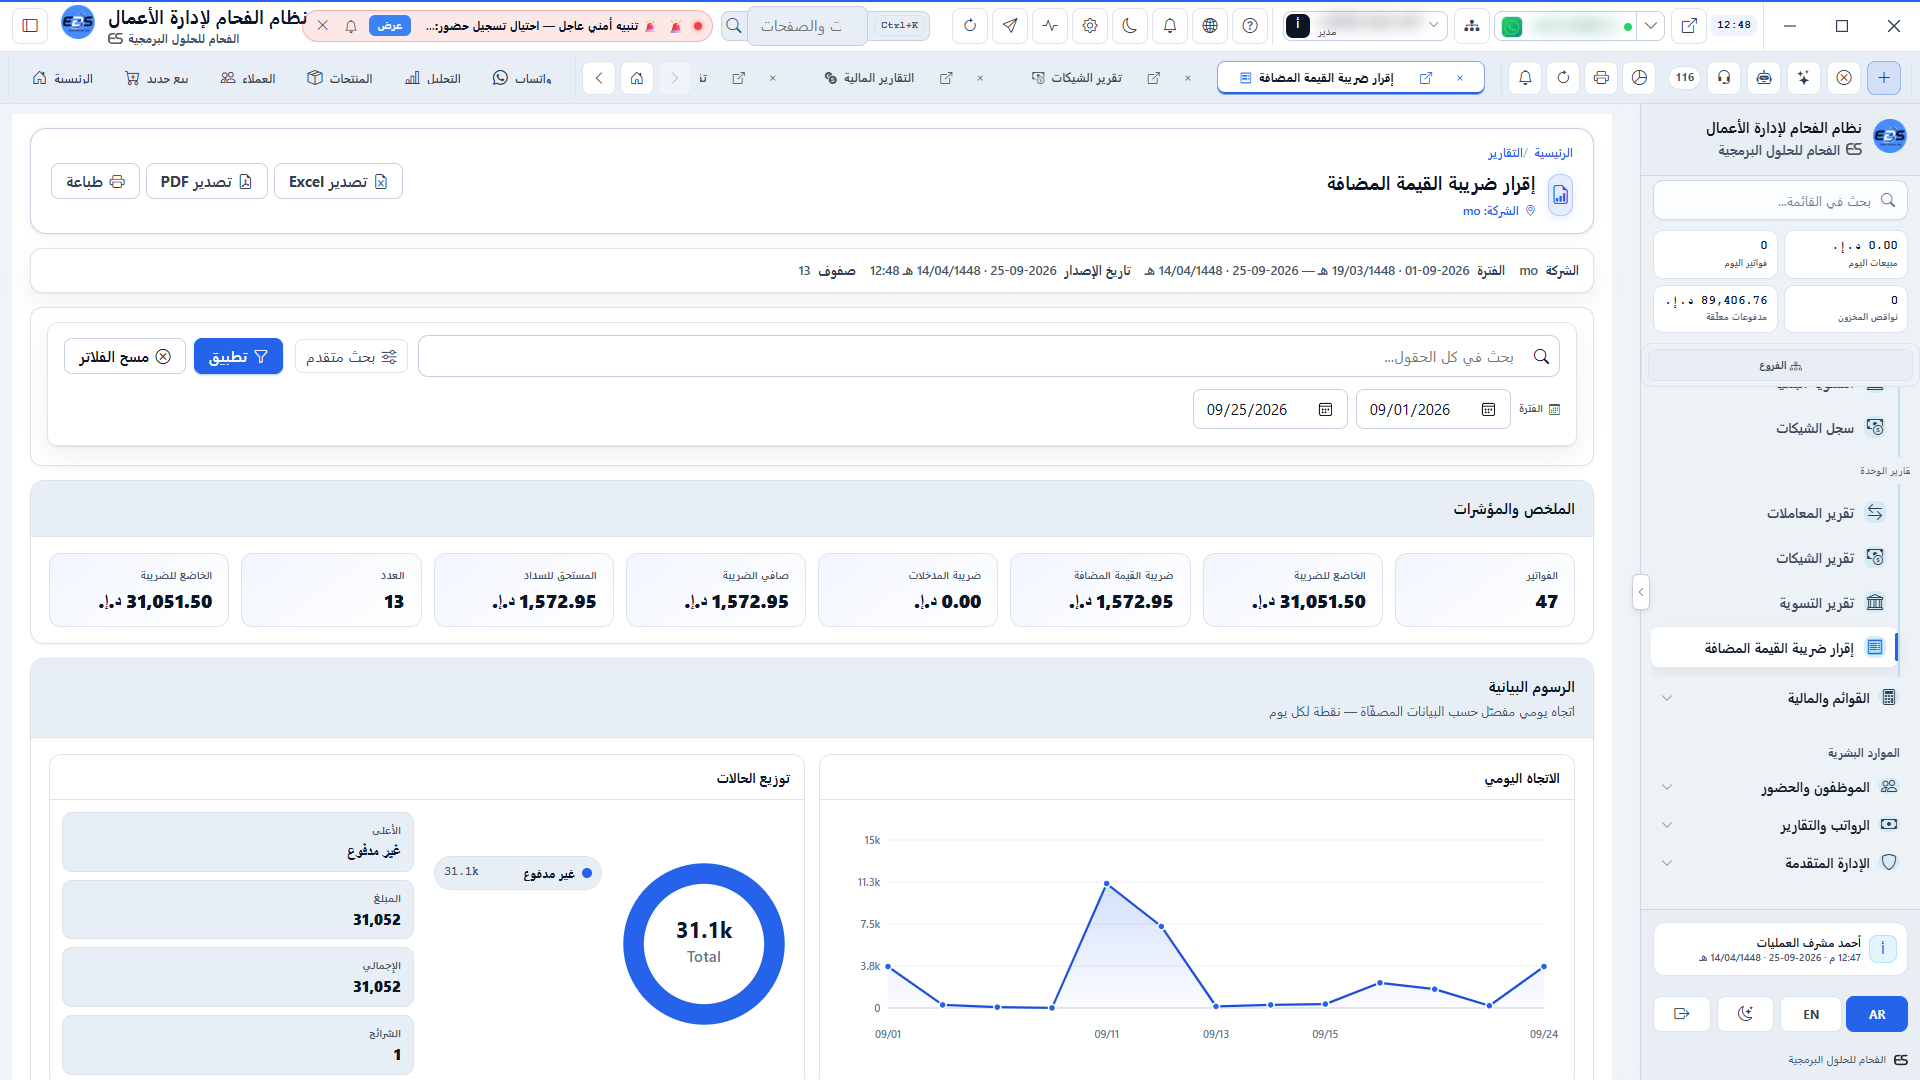Screen dimensions: 1920x1080
Task: Expand the WhatsApp status dropdown
Action: tap(1651, 26)
